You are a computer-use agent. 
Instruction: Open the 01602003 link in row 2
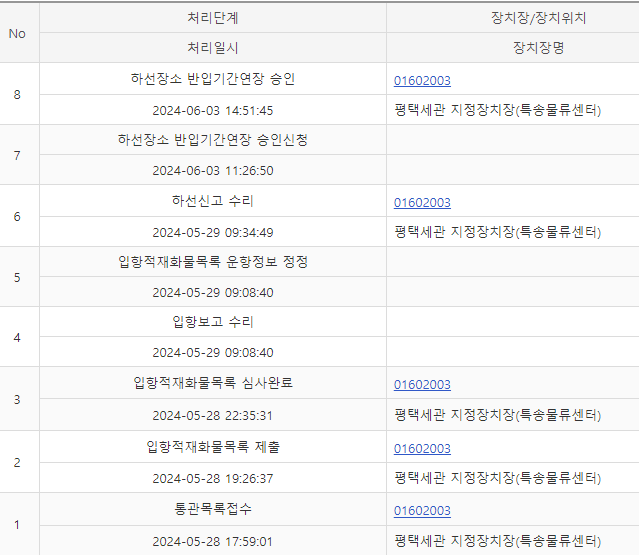tap(422, 449)
